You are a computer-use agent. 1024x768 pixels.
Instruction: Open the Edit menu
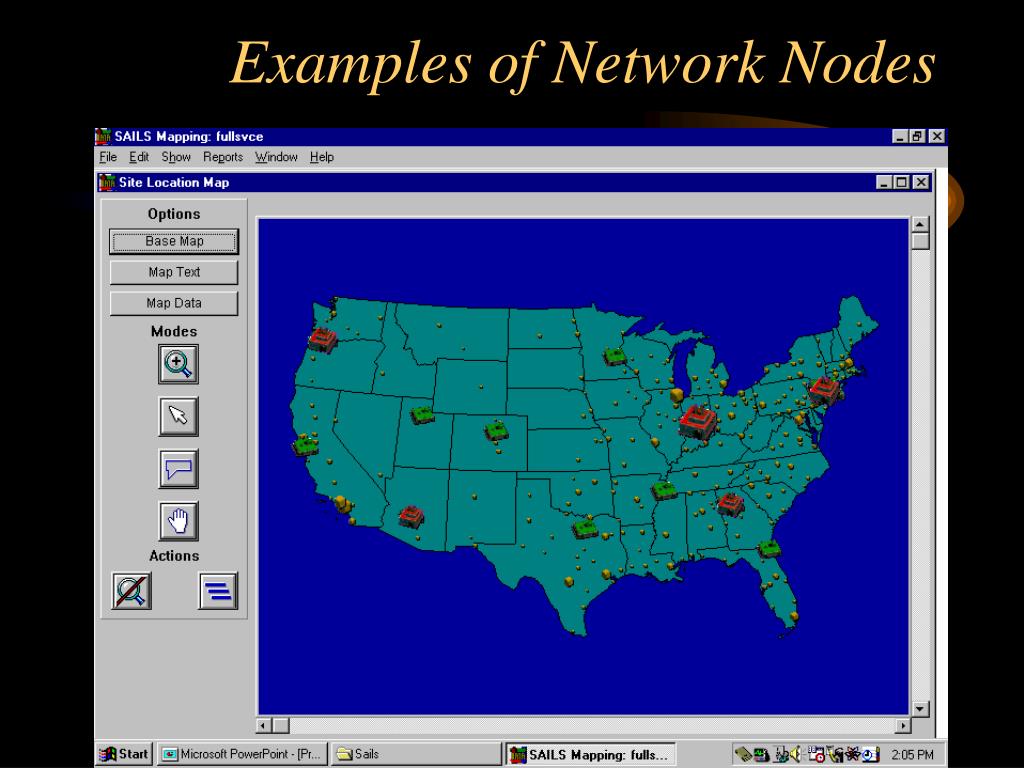pyautogui.click(x=138, y=157)
